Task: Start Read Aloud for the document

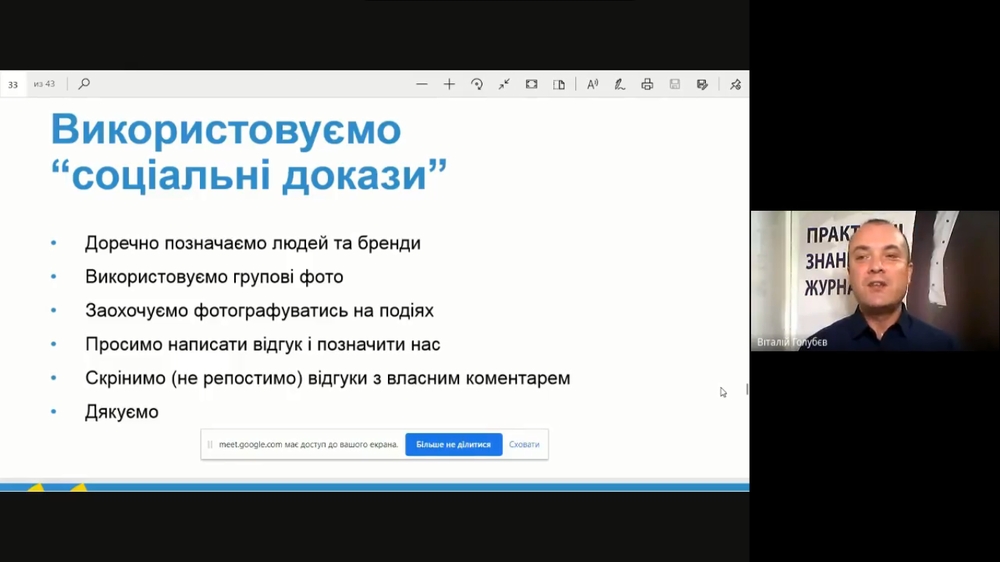Action: click(x=593, y=85)
